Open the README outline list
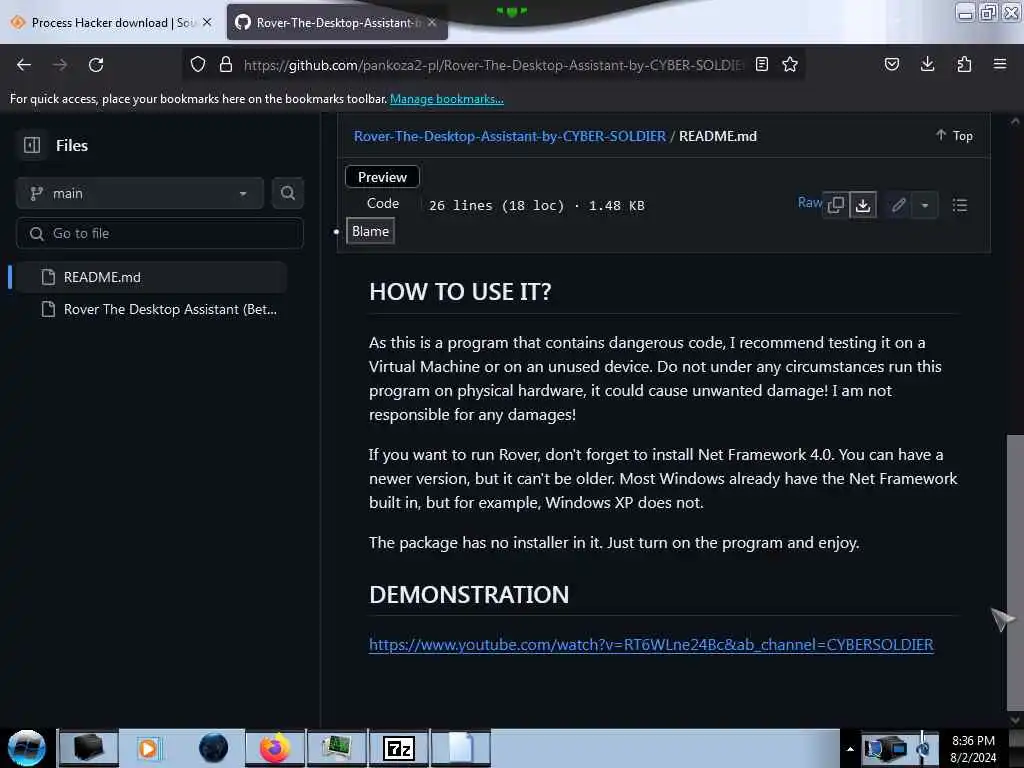This screenshot has height=768, width=1024. pyautogui.click(x=959, y=206)
